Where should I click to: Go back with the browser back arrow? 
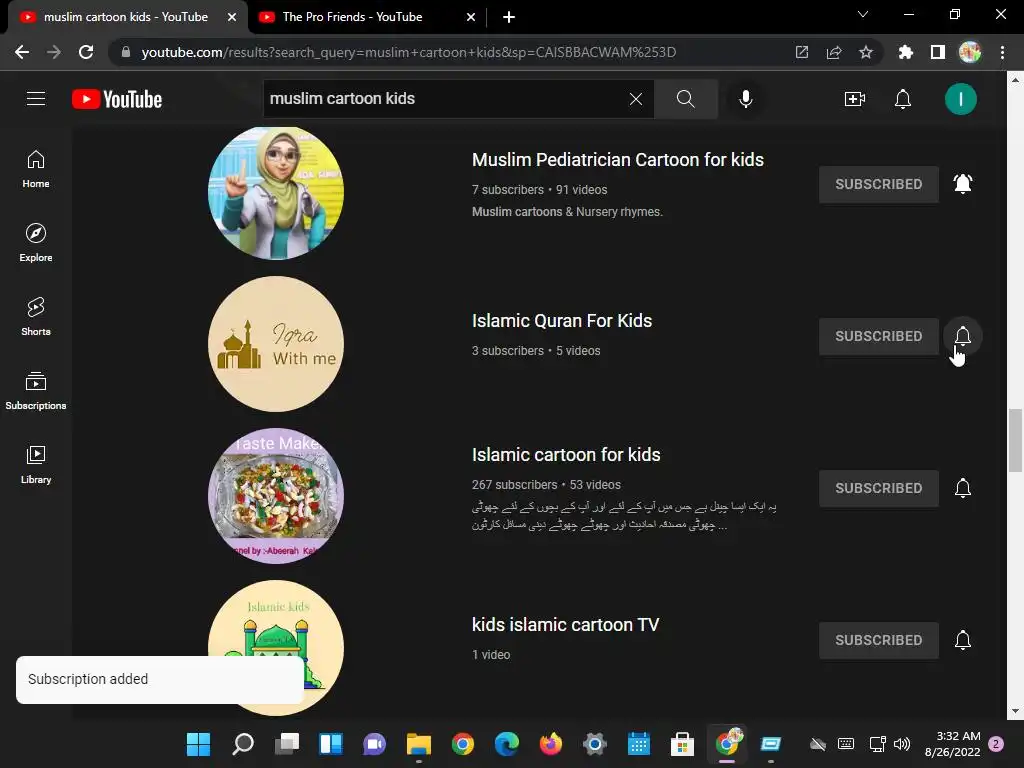tap(22, 52)
